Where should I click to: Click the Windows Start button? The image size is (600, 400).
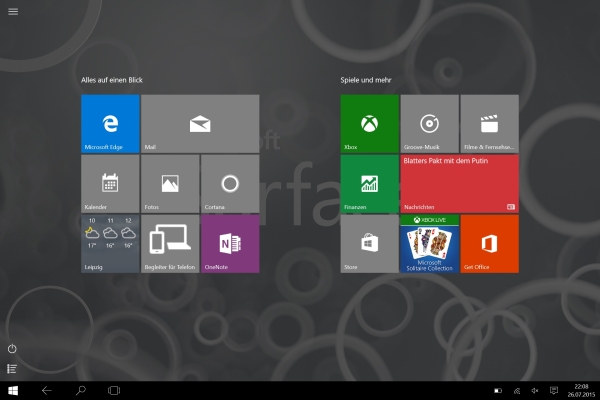click(x=13, y=390)
